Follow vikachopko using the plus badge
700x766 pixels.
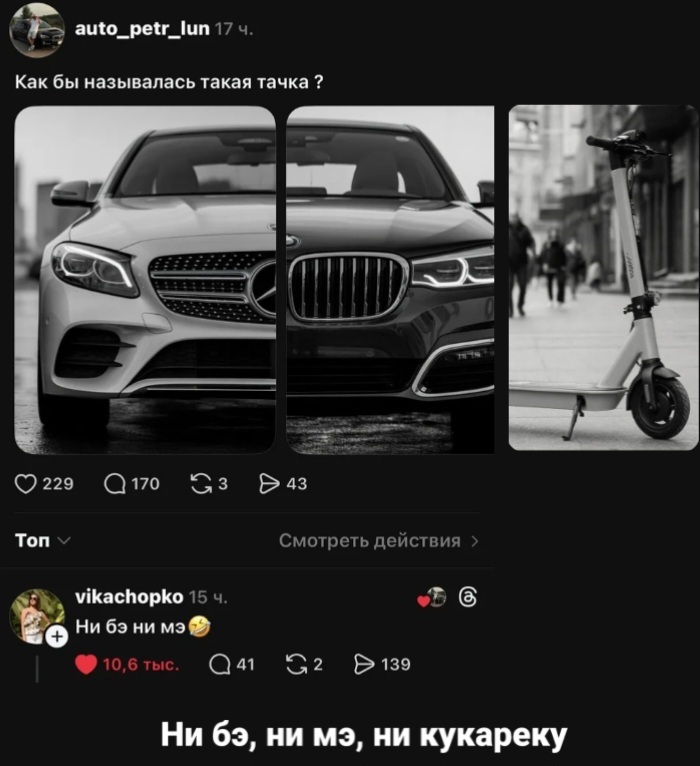57,636
